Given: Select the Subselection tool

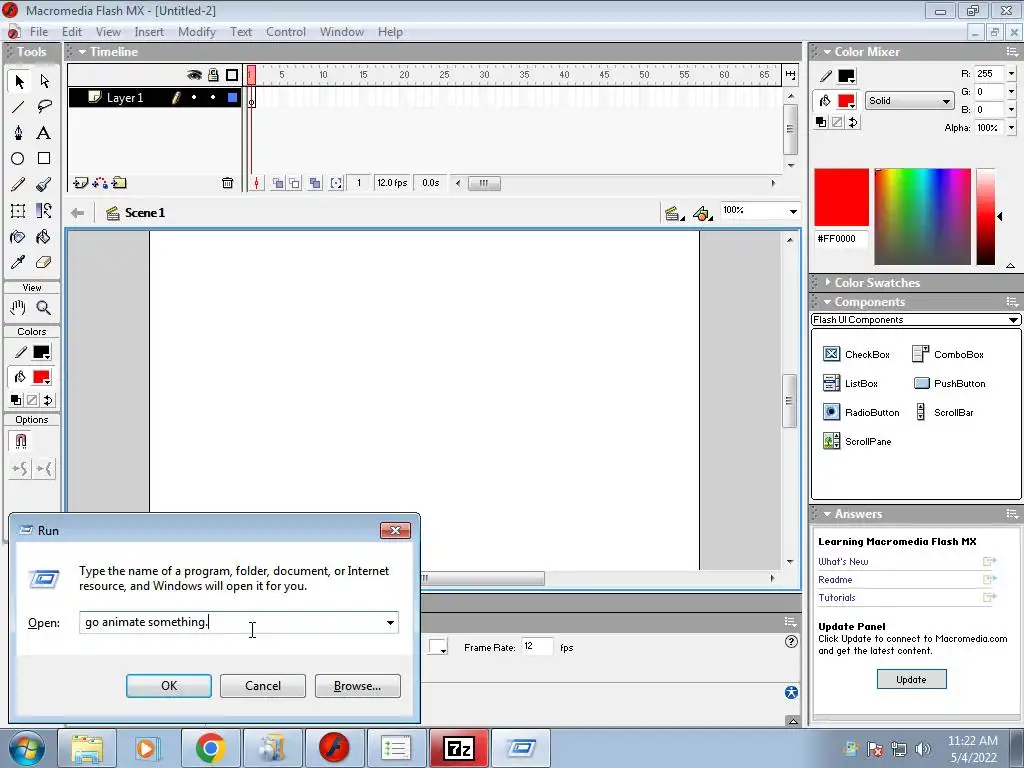Looking at the screenshot, I should [x=44, y=81].
